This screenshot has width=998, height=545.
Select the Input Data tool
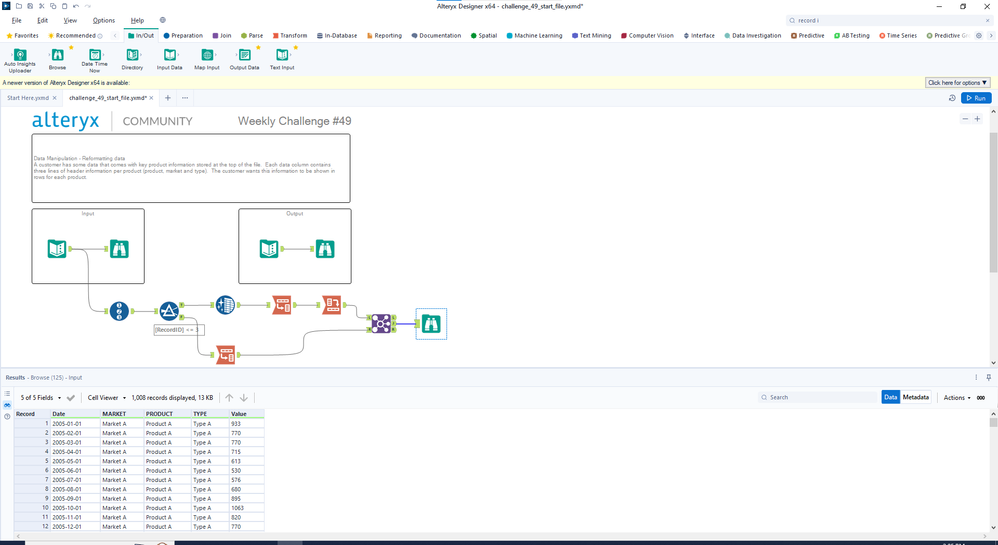click(x=169, y=59)
